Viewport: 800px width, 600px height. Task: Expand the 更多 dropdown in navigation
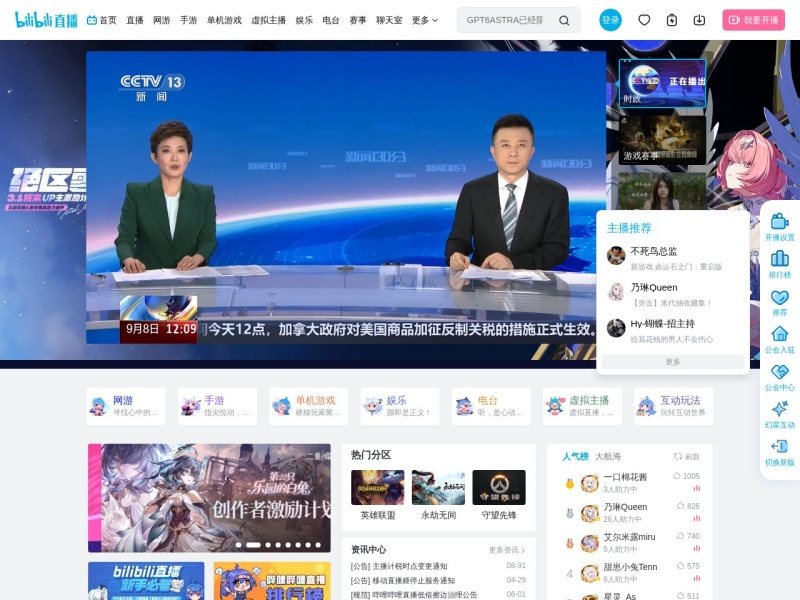coord(425,20)
